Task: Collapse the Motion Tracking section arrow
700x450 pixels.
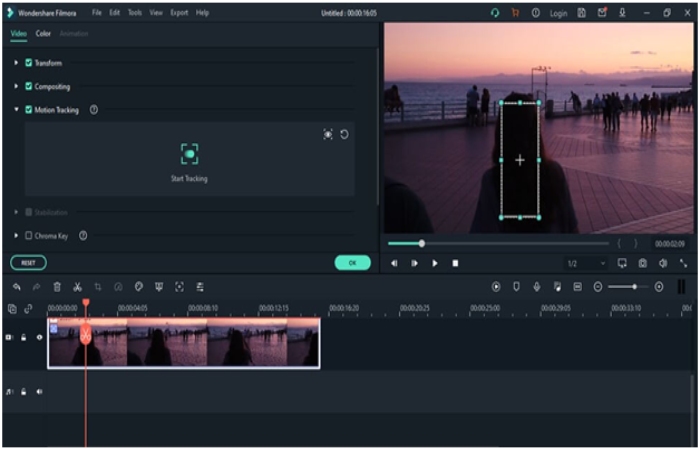Action: (16, 110)
